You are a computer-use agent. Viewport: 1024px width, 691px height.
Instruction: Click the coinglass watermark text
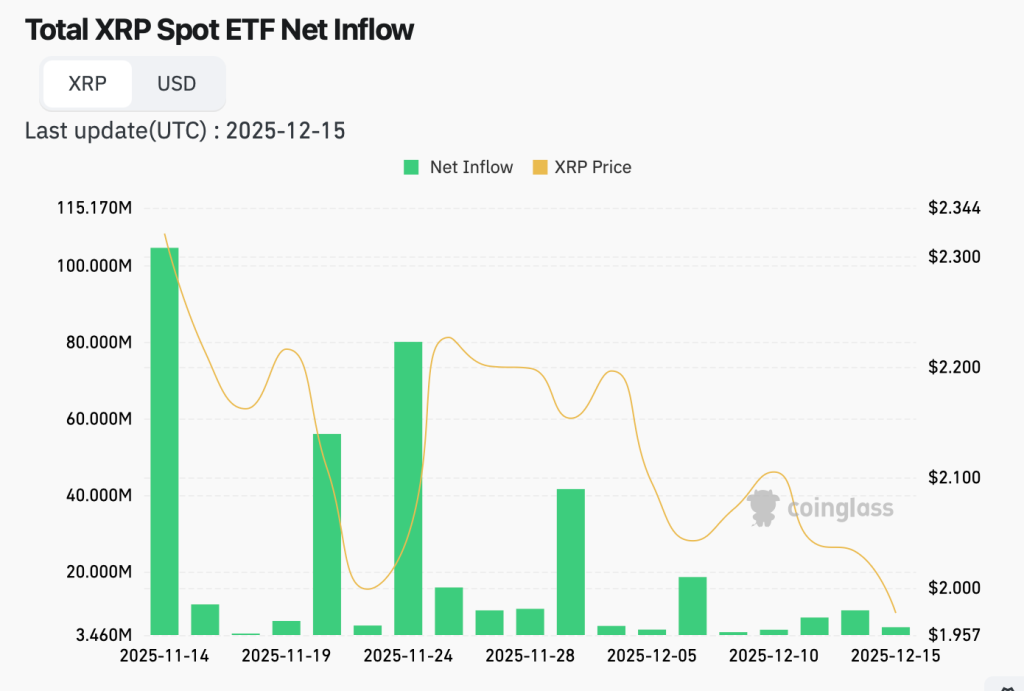[840, 508]
